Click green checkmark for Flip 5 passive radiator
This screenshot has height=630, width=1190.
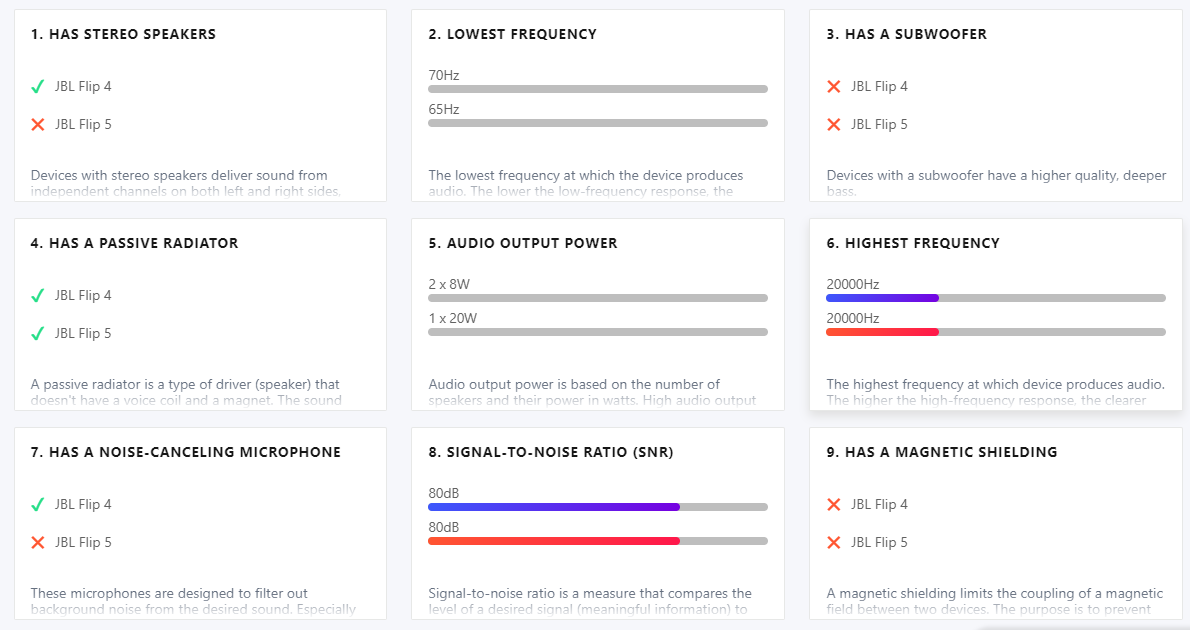tap(38, 334)
